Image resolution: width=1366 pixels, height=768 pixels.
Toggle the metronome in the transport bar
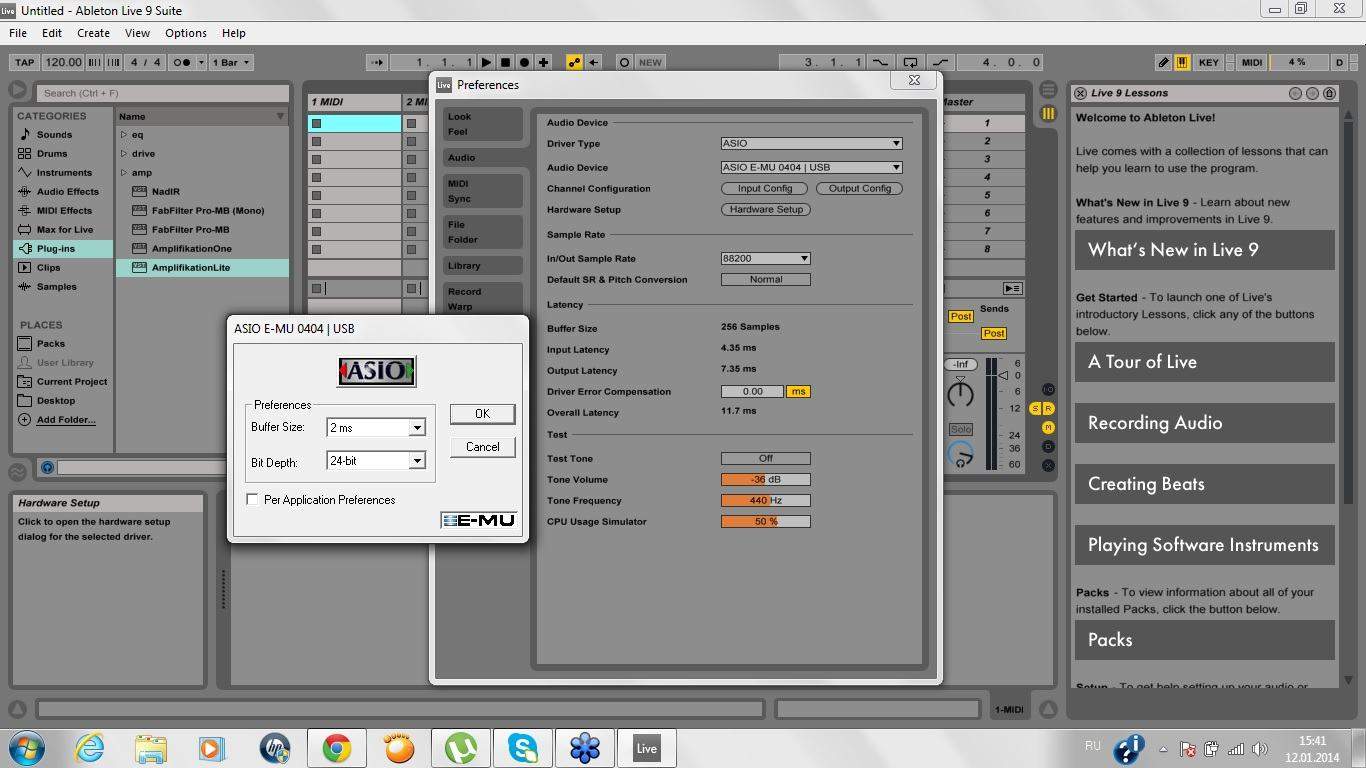point(182,62)
